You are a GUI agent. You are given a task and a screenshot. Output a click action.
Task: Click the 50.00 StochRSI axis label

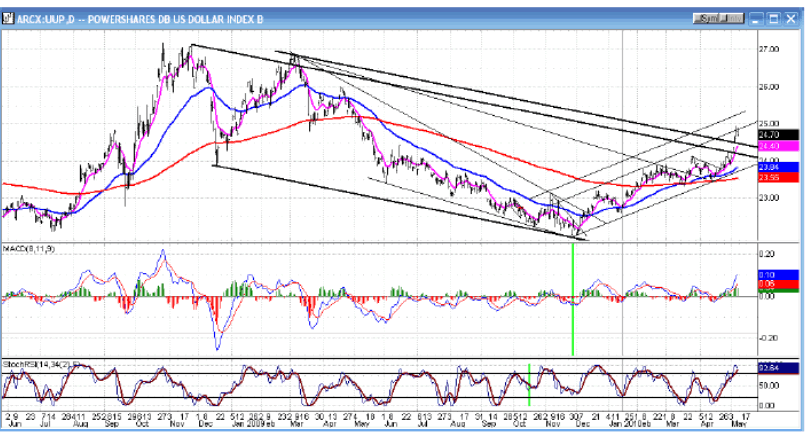click(769, 385)
